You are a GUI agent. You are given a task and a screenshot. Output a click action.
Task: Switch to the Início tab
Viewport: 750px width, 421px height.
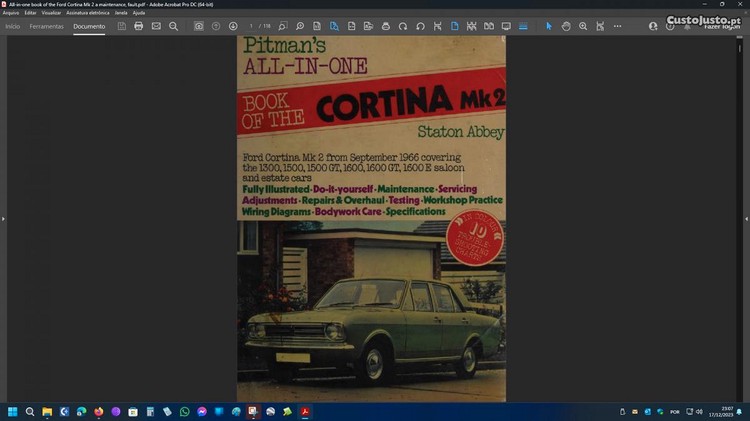[x=13, y=26]
